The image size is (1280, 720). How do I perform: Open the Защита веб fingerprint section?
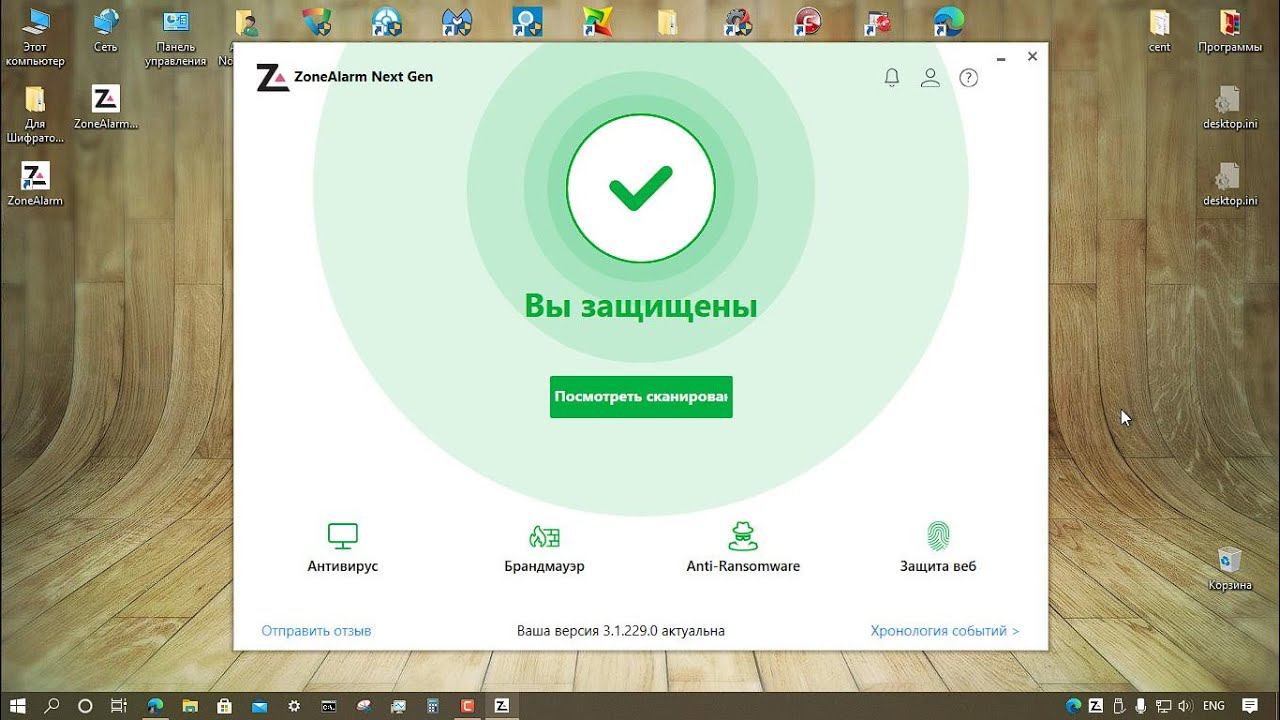pos(938,548)
